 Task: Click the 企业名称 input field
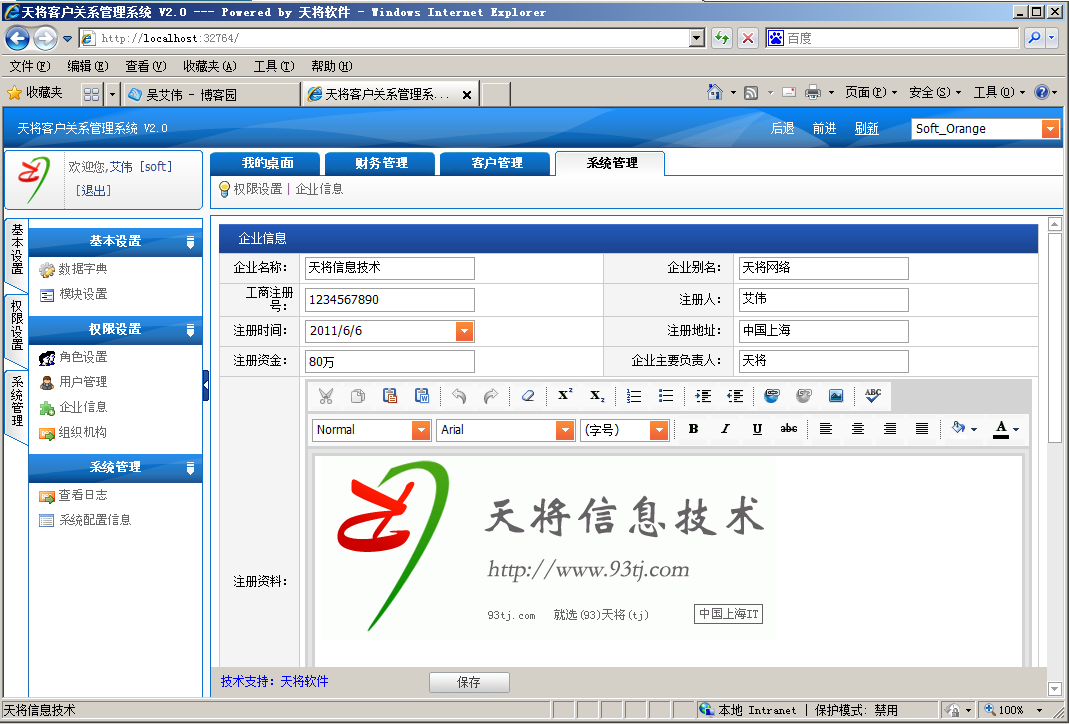click(x=389, y=268)
